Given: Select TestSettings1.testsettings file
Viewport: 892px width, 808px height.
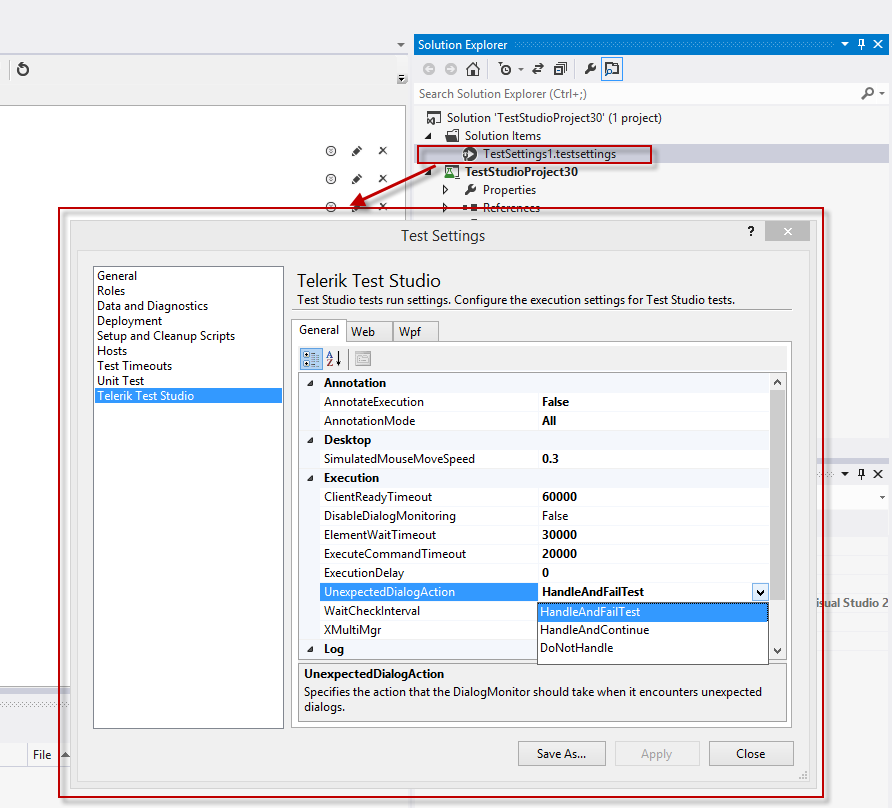Looking at the screenshot, I should [549, 154].
